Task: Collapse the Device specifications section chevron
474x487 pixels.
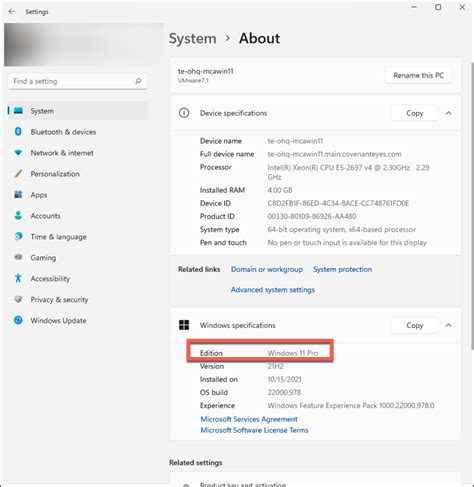Action: point(449,113)
